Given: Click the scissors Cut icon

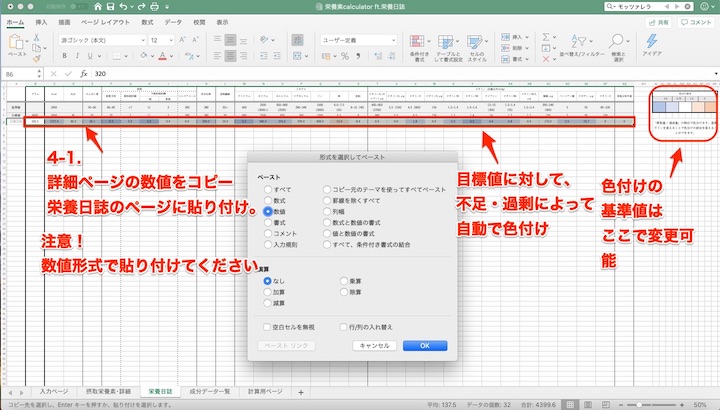Looking at the screenshot, I should point(36,37).
